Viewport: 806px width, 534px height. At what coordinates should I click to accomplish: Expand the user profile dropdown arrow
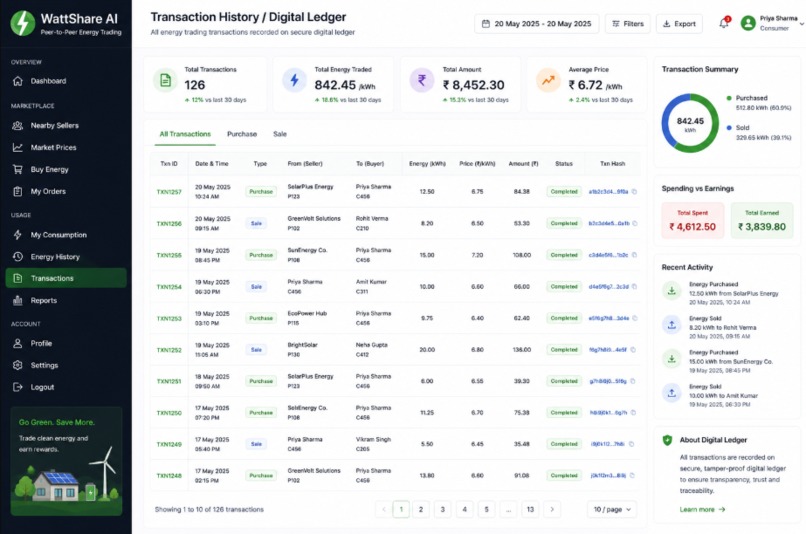tap(801, 24)
